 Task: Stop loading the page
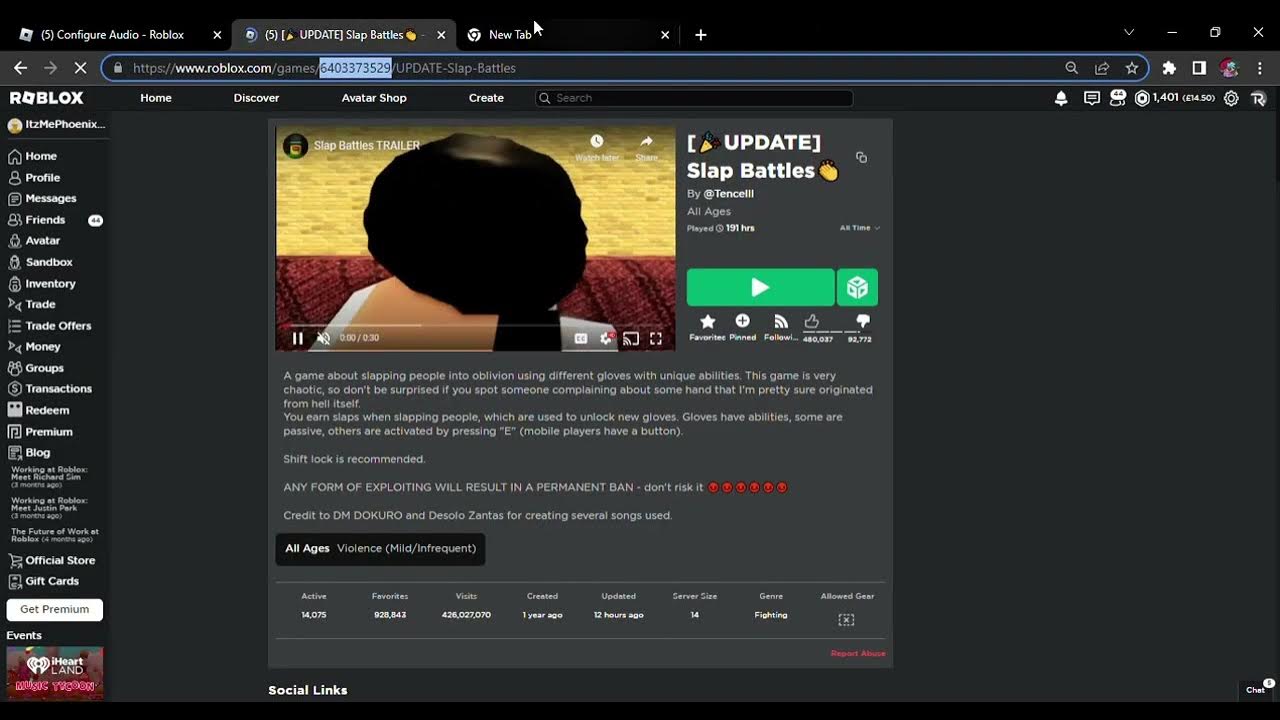[81, 68]
